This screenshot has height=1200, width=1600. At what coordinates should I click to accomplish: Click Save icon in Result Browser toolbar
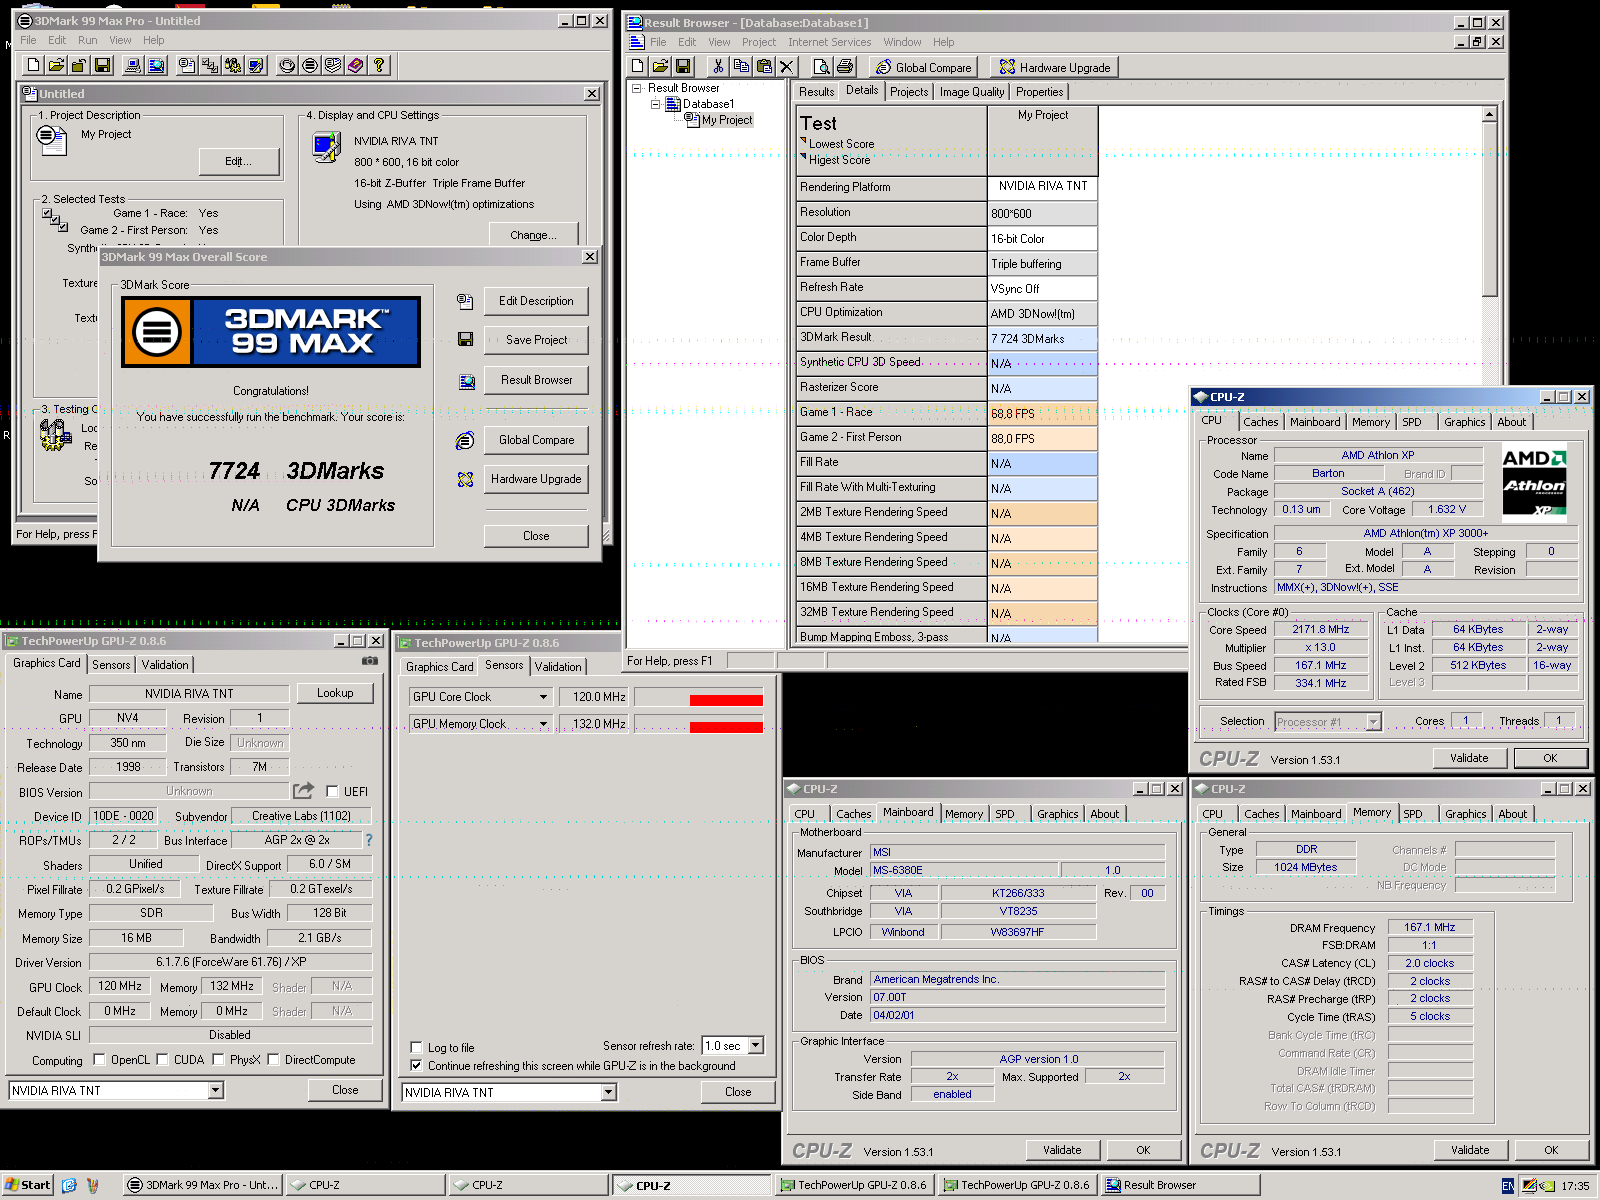coord(683,66)
